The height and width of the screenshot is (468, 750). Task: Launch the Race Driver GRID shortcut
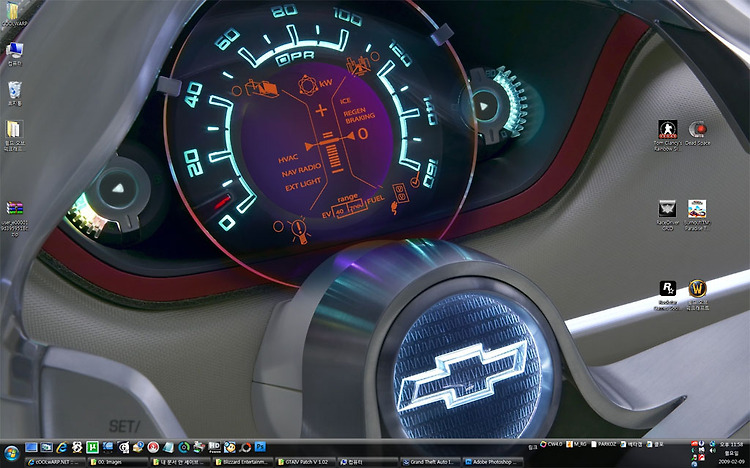pos(668,214)
